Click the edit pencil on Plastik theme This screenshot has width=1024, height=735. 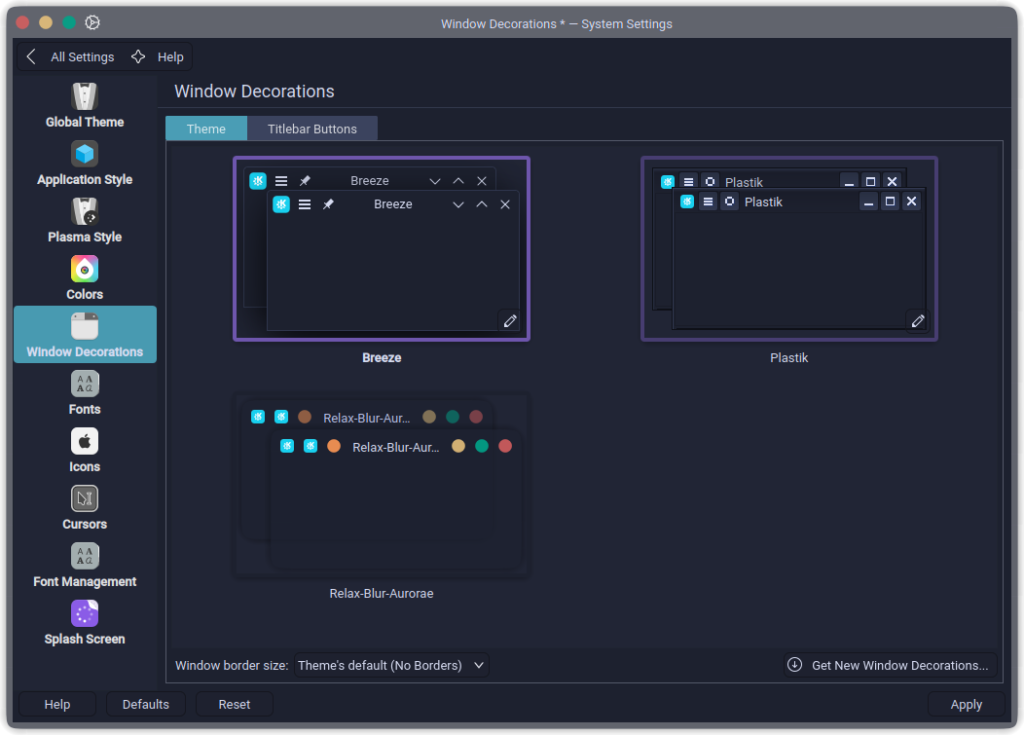point(918,321)
